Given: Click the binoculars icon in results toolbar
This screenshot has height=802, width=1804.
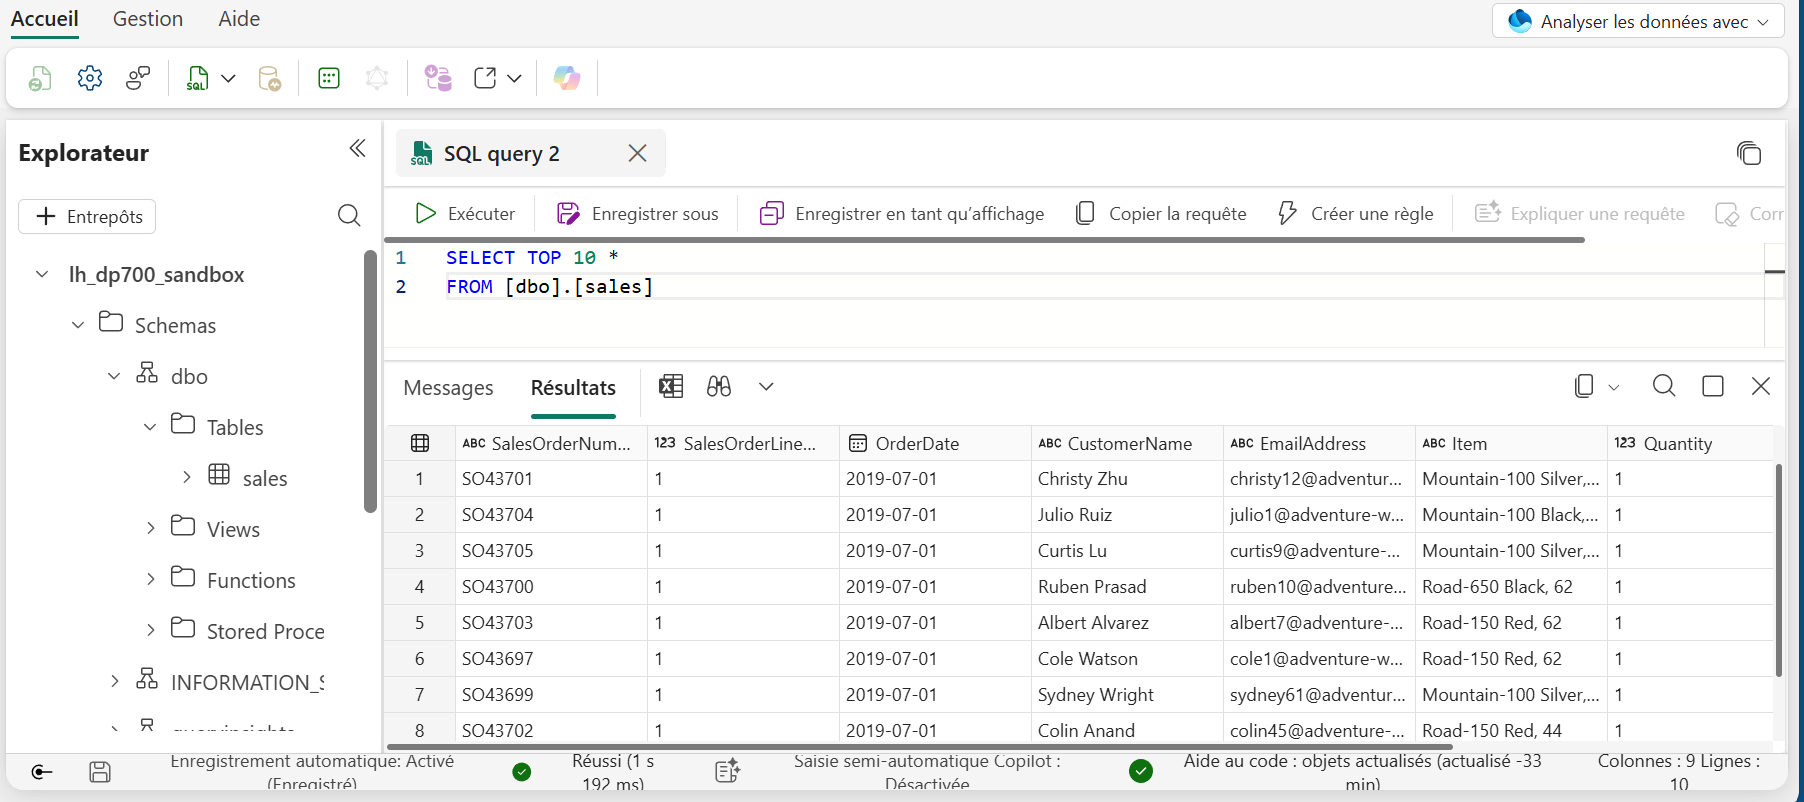Looking at the screenshot, I should [719, 386].
